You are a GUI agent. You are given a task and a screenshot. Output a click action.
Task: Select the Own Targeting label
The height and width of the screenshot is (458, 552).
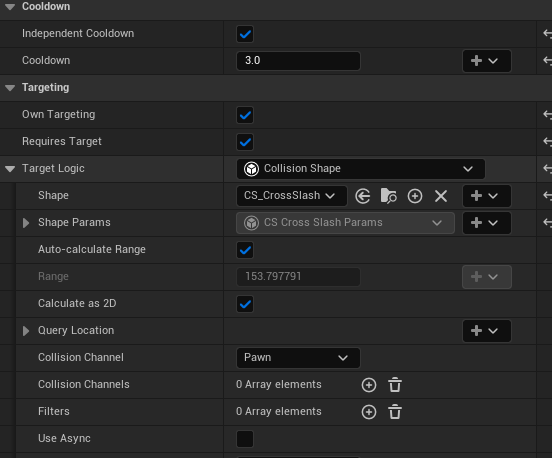[x=58, y=114]
